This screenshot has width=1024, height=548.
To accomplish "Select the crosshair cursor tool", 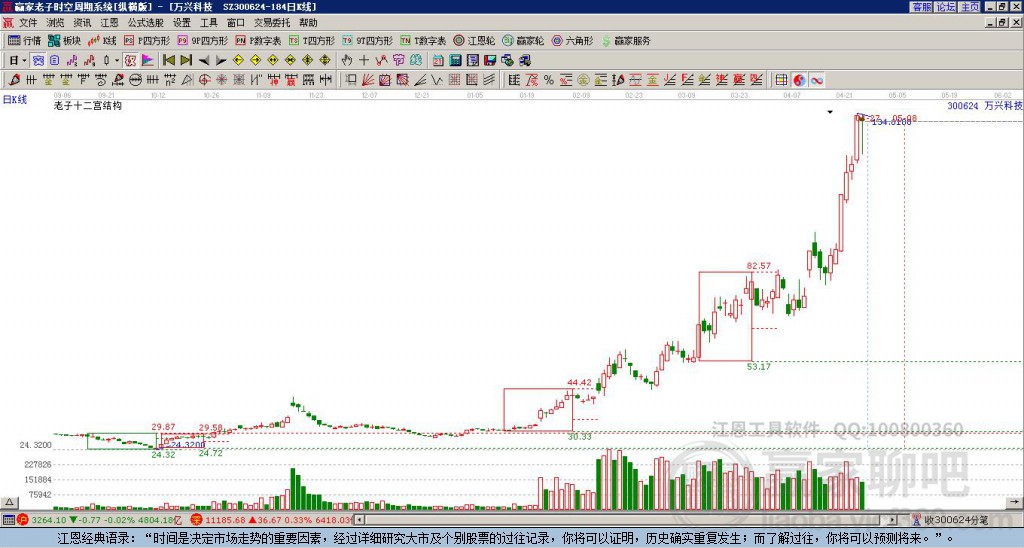I will (x=364, y=61).
